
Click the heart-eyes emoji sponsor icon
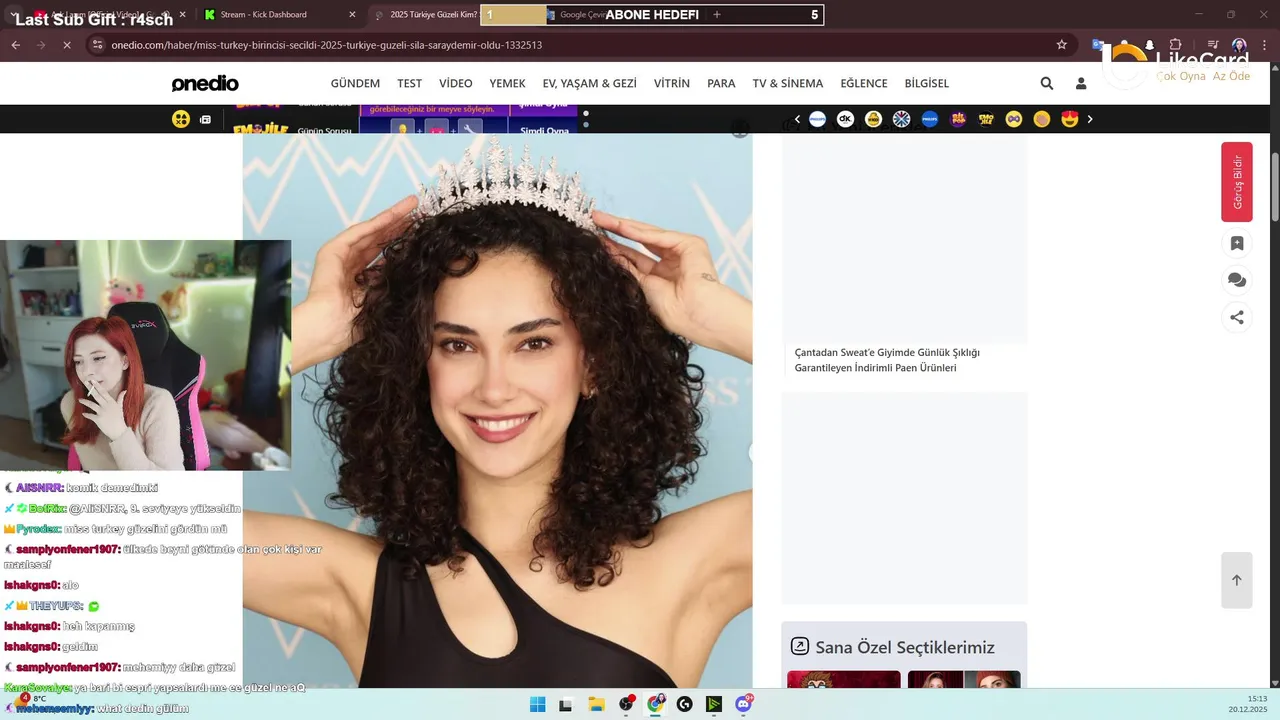tap(1070, 119)
